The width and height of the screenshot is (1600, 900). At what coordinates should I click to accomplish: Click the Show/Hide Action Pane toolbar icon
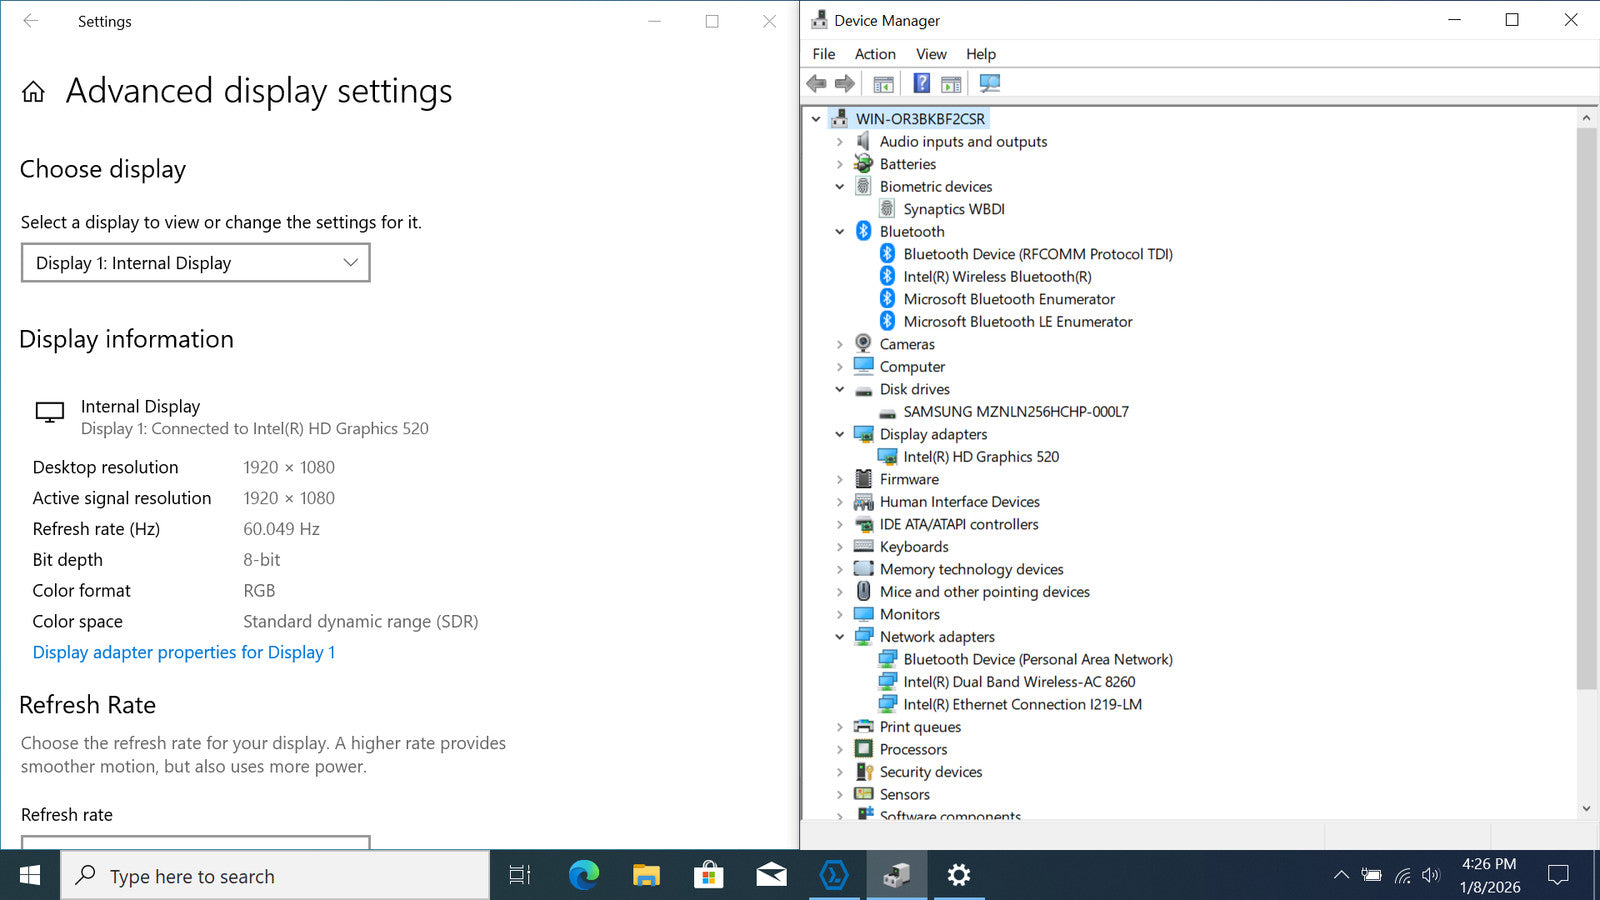[951, 84]
